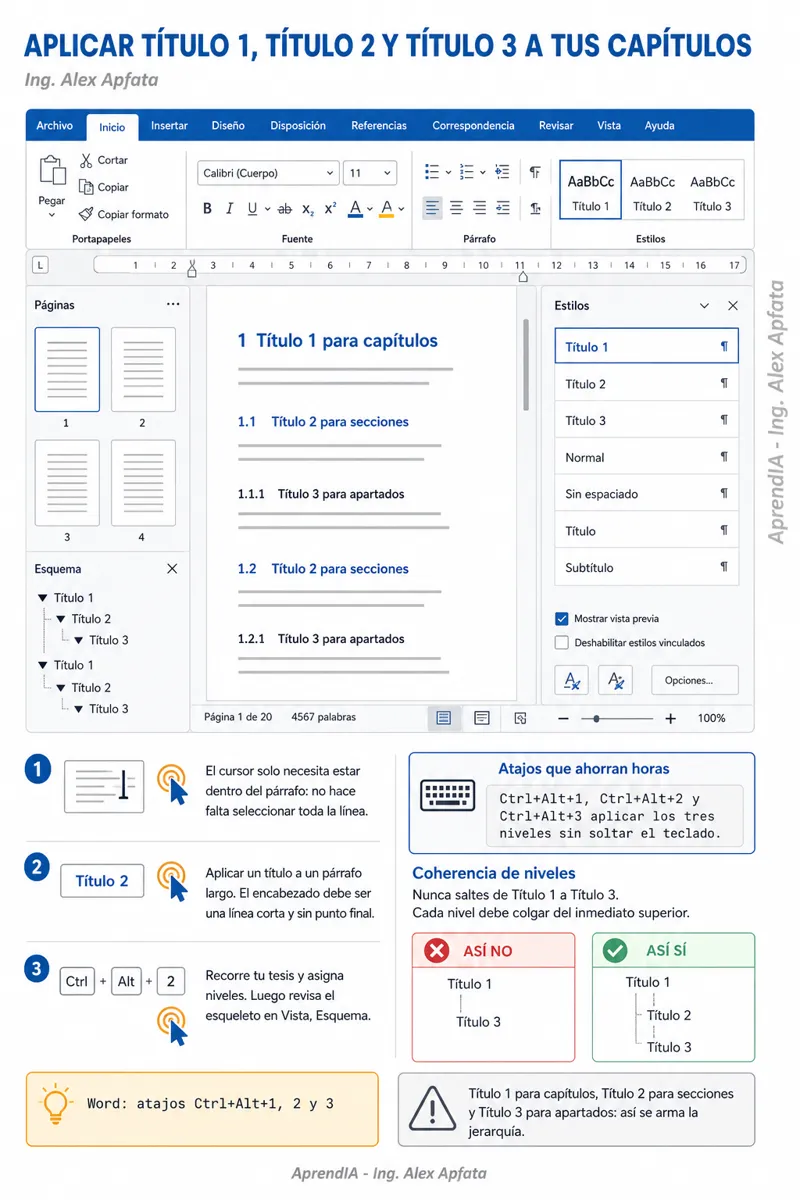Show paragraph marks with pilcrow icon

click(x=535, y=172)
